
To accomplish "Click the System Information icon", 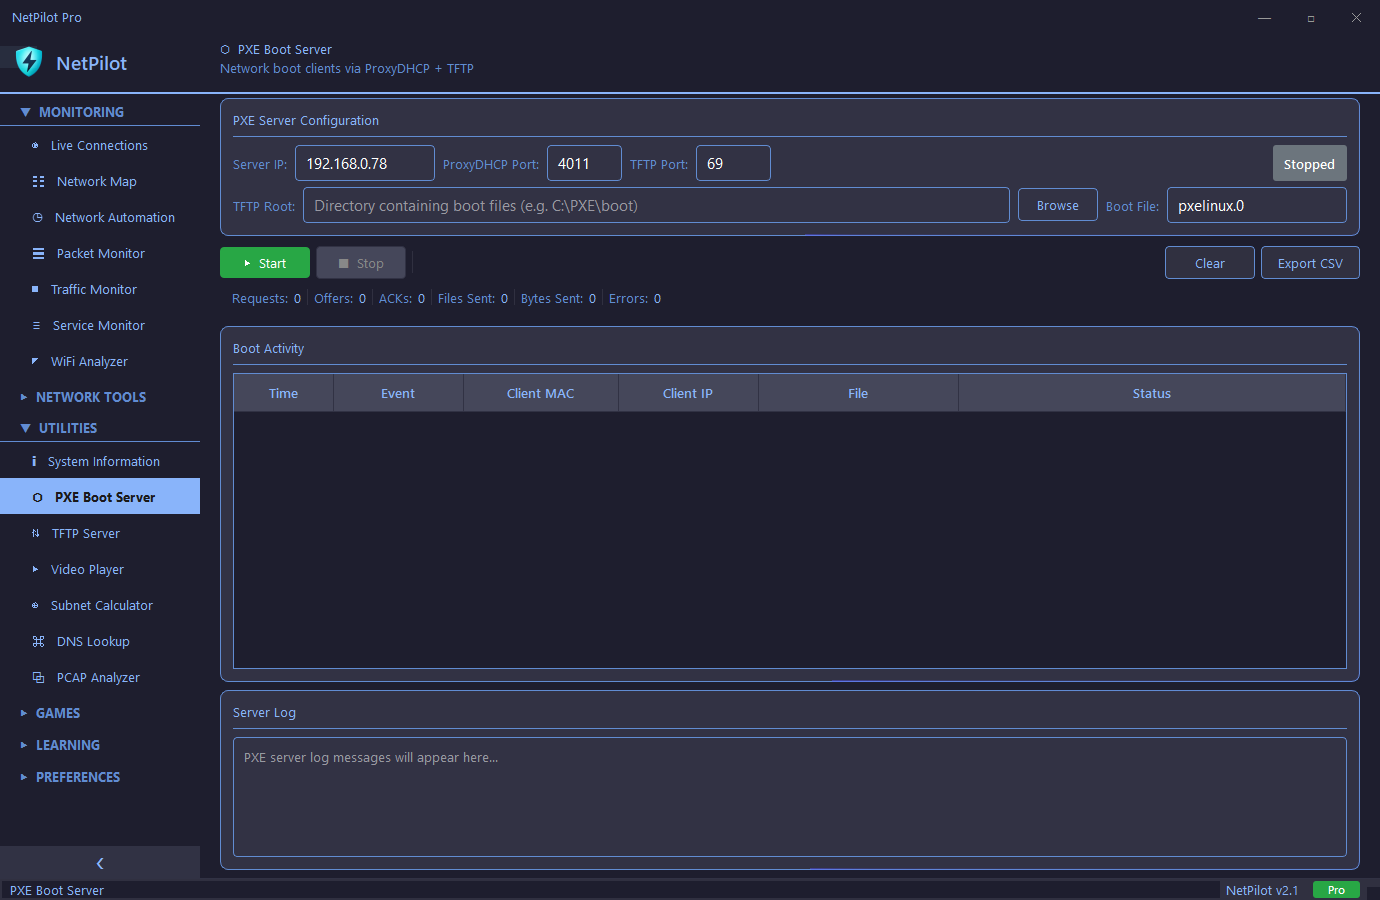I will (x=34, y=462).
